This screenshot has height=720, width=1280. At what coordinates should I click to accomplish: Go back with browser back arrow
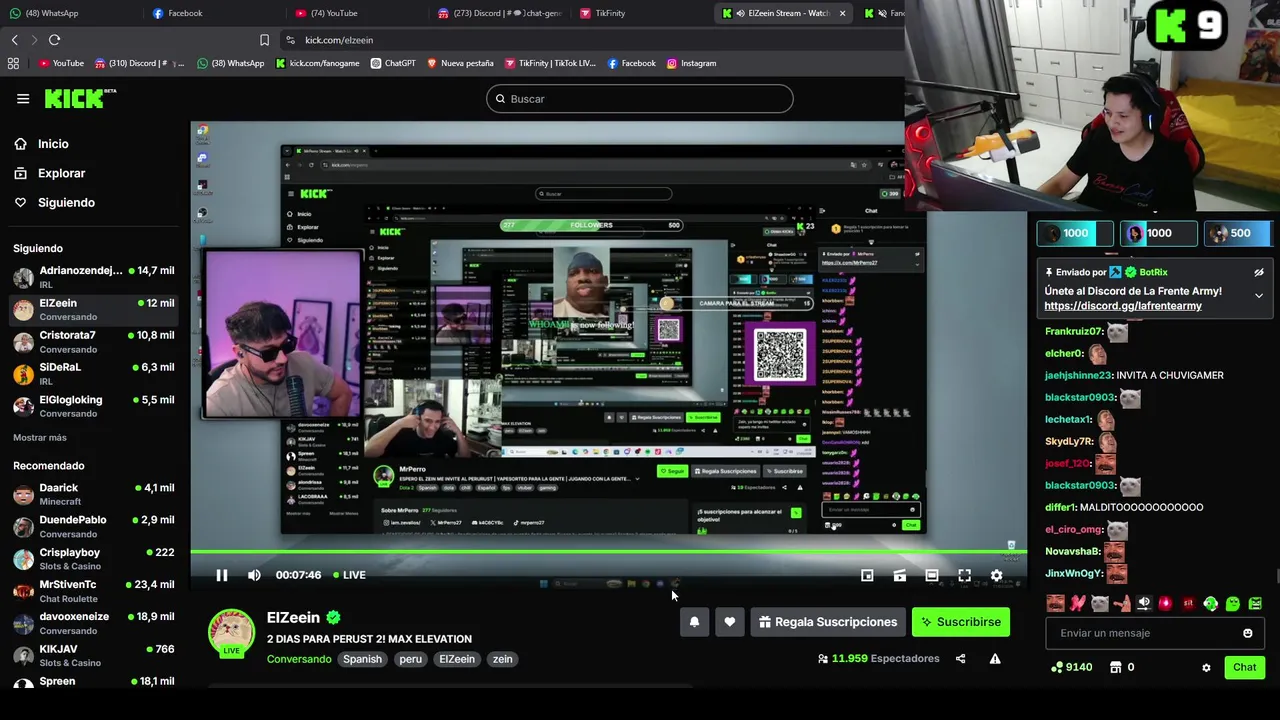[14, 40]
